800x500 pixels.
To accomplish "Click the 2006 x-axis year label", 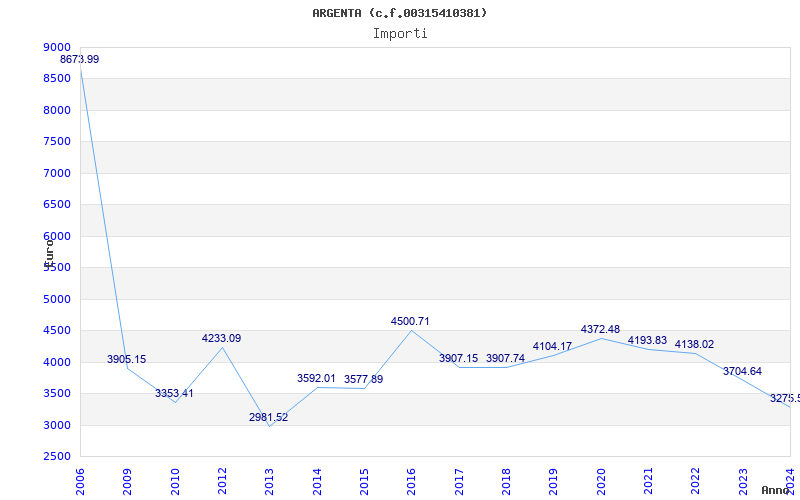I will 80,482.
